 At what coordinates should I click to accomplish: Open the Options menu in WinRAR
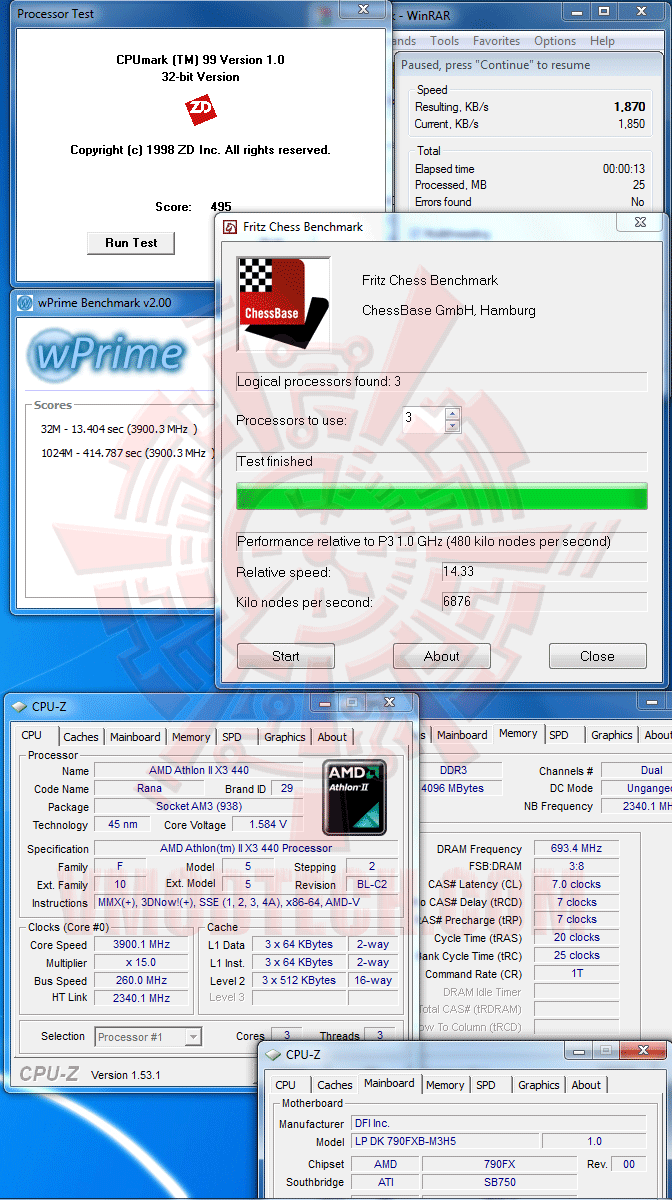[x=555, y=41]
